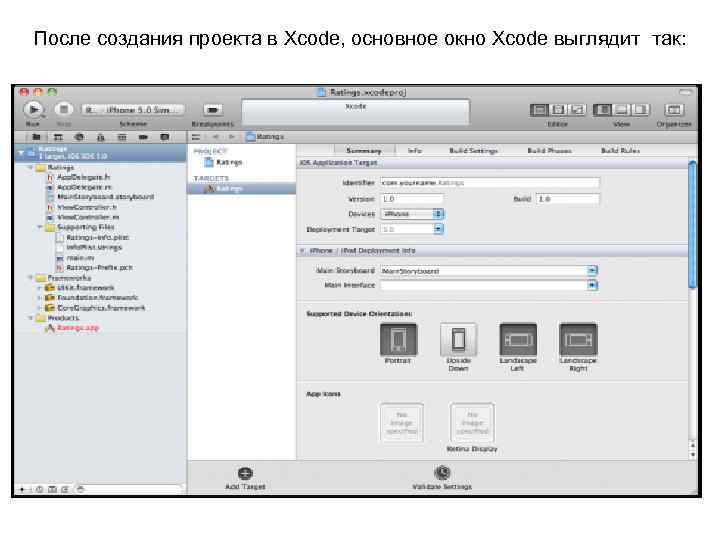The image size is (720, 540).
Task: Collapse the Supporting Files group
Action: coord(40,227)
